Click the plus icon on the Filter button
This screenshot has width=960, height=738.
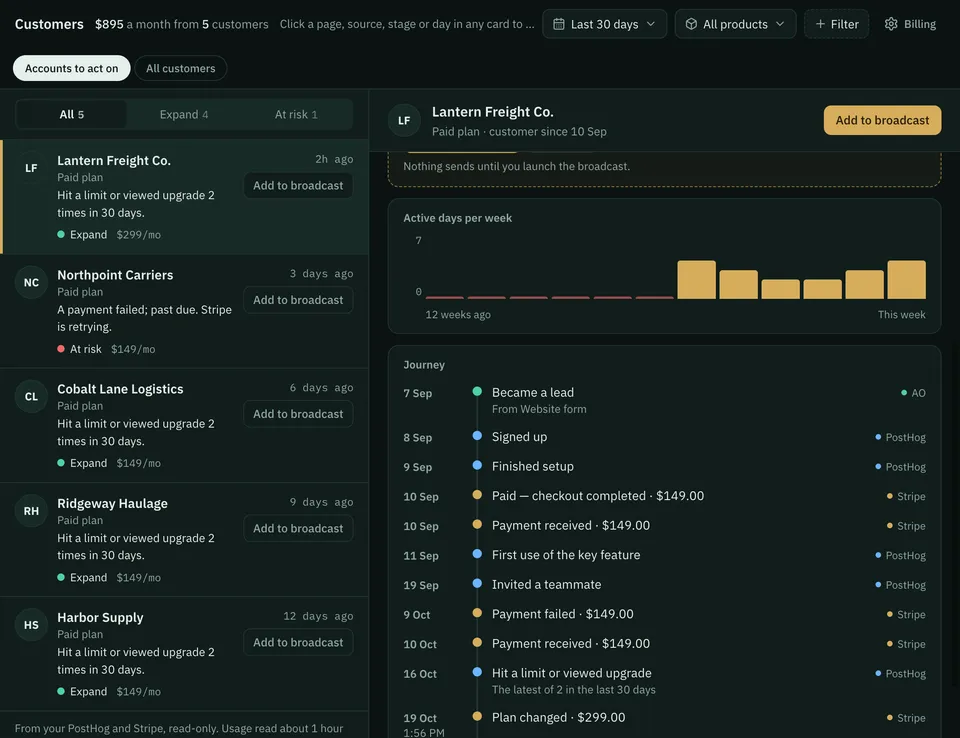820,24
